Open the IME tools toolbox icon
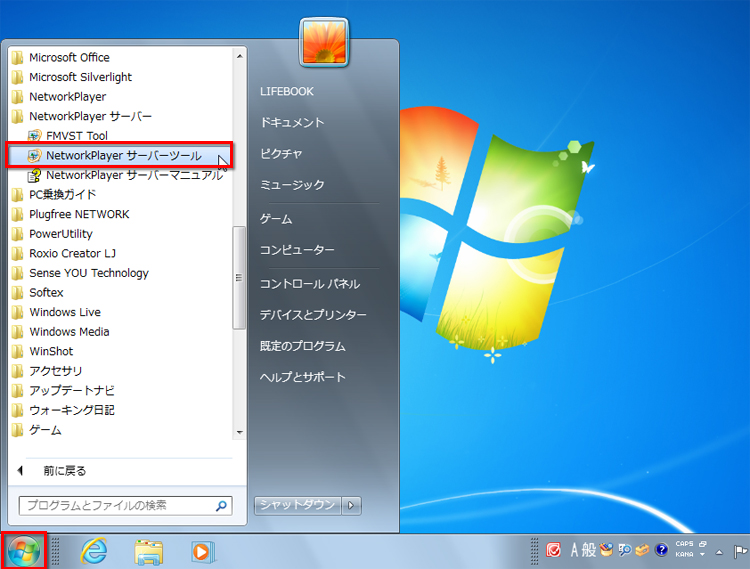This screenshot has height=569, width=750. (642, 550)
